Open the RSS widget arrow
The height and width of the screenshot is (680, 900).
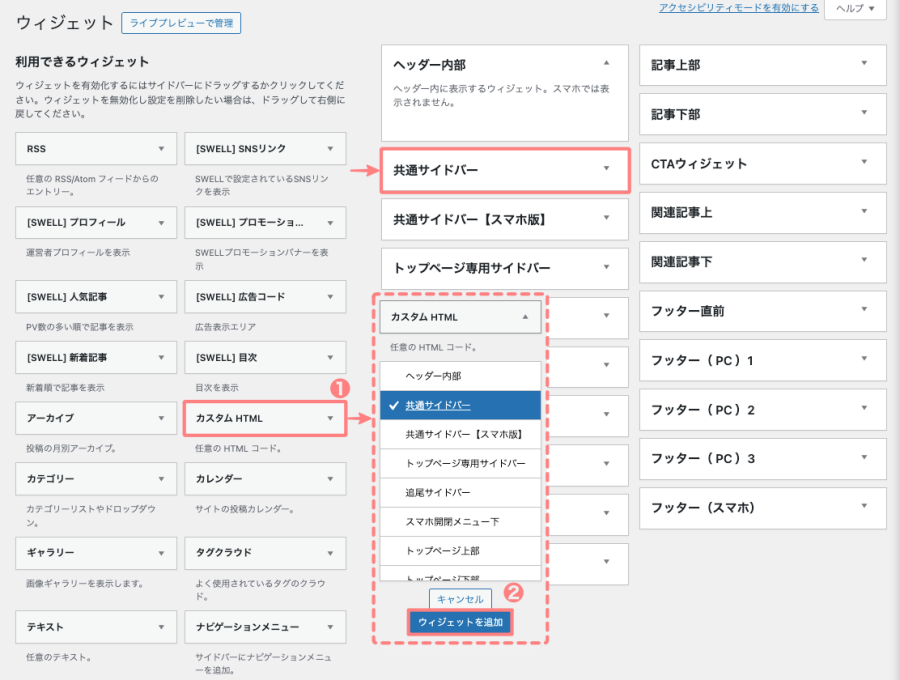click(x=160, y=149)
